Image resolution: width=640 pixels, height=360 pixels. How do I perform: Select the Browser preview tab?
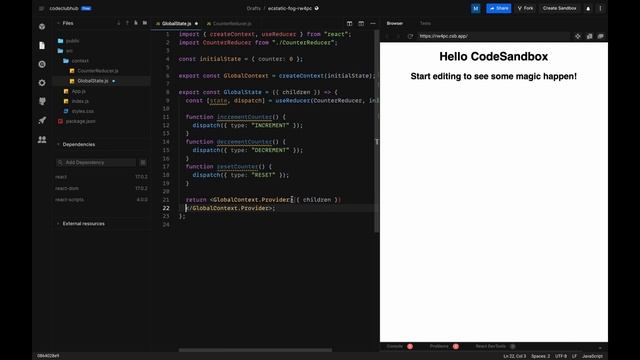pos(395,24)
